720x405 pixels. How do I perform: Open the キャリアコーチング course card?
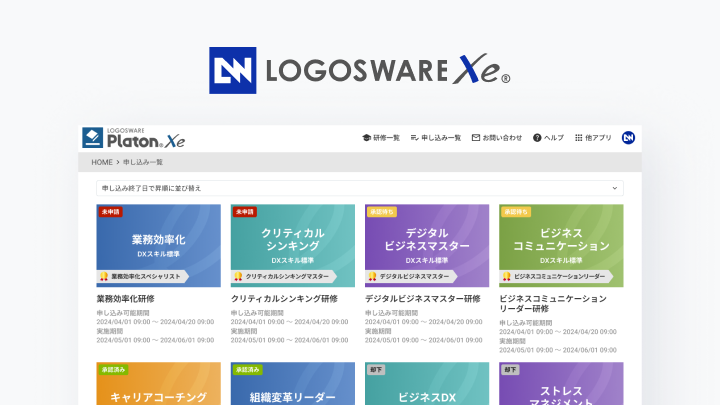[x=158, y=383]
